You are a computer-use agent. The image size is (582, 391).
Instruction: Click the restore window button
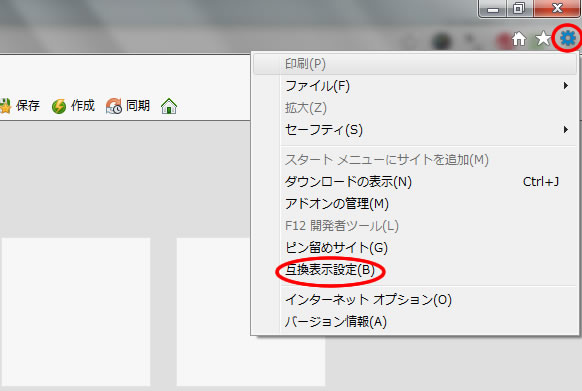pyautogui.click(x=519, y=8)
